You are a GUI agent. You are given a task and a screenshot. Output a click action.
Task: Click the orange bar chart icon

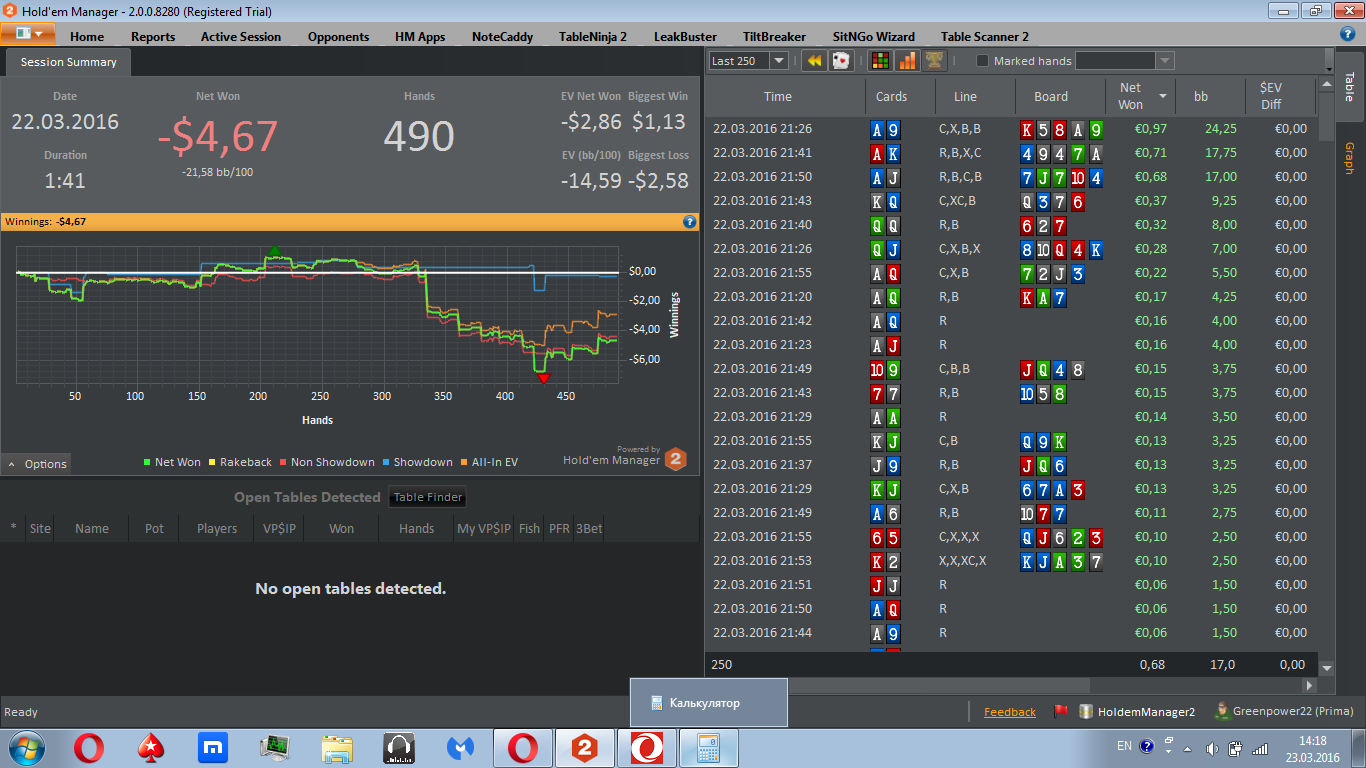click(x=907, y=61)
